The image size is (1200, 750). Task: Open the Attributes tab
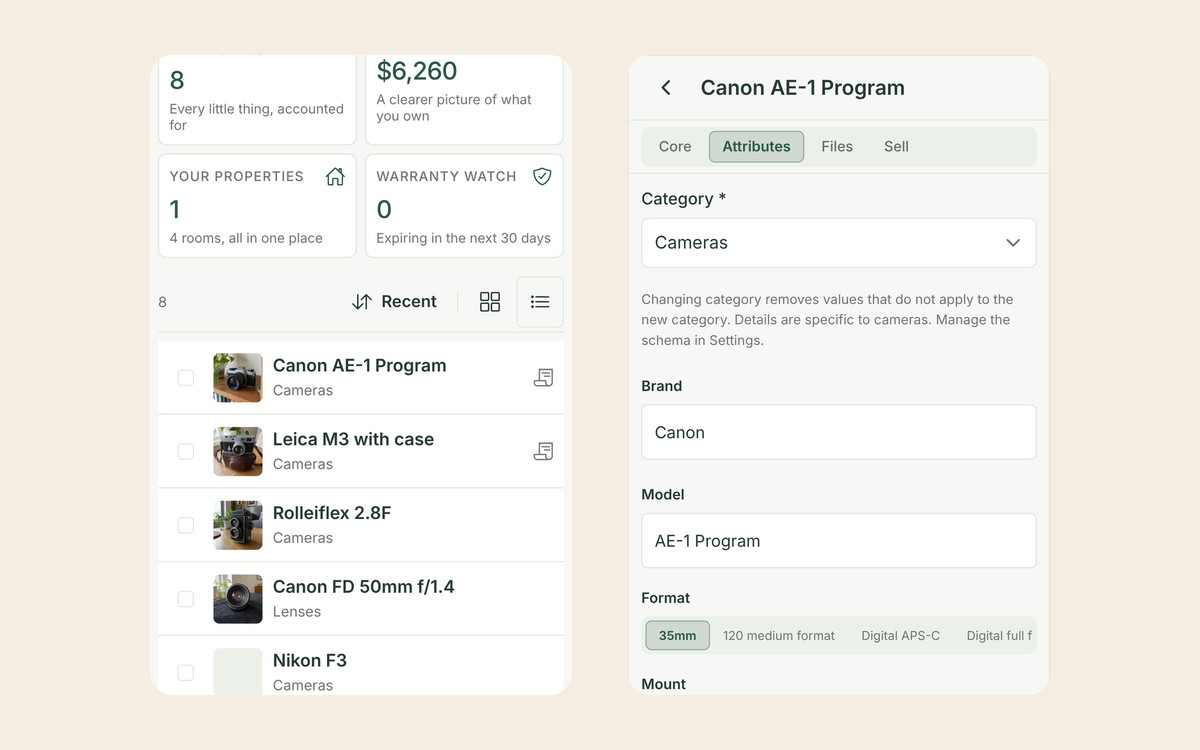click(756, 146)
